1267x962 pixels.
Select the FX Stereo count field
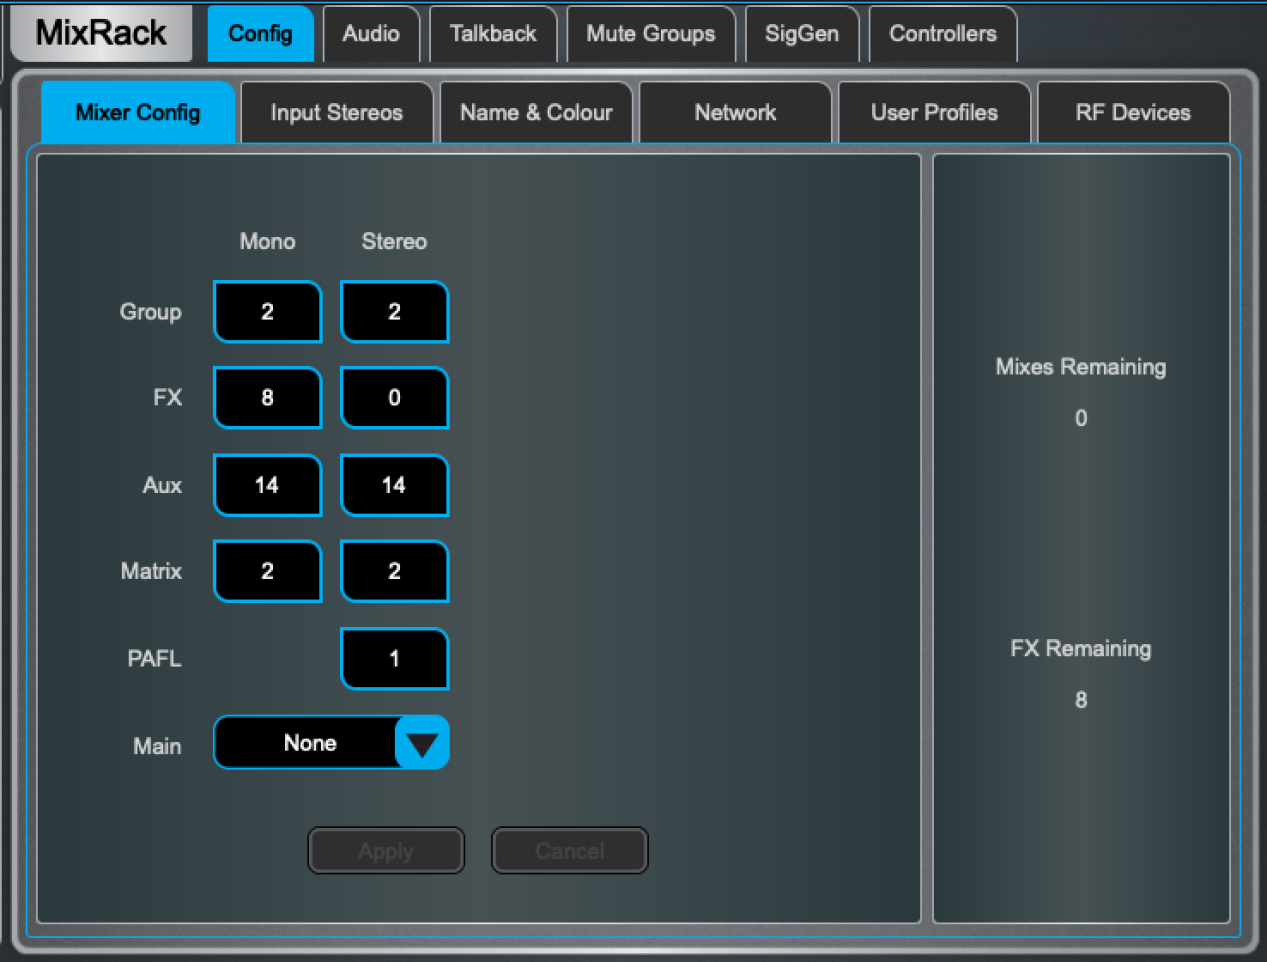(x=394, y=398)
